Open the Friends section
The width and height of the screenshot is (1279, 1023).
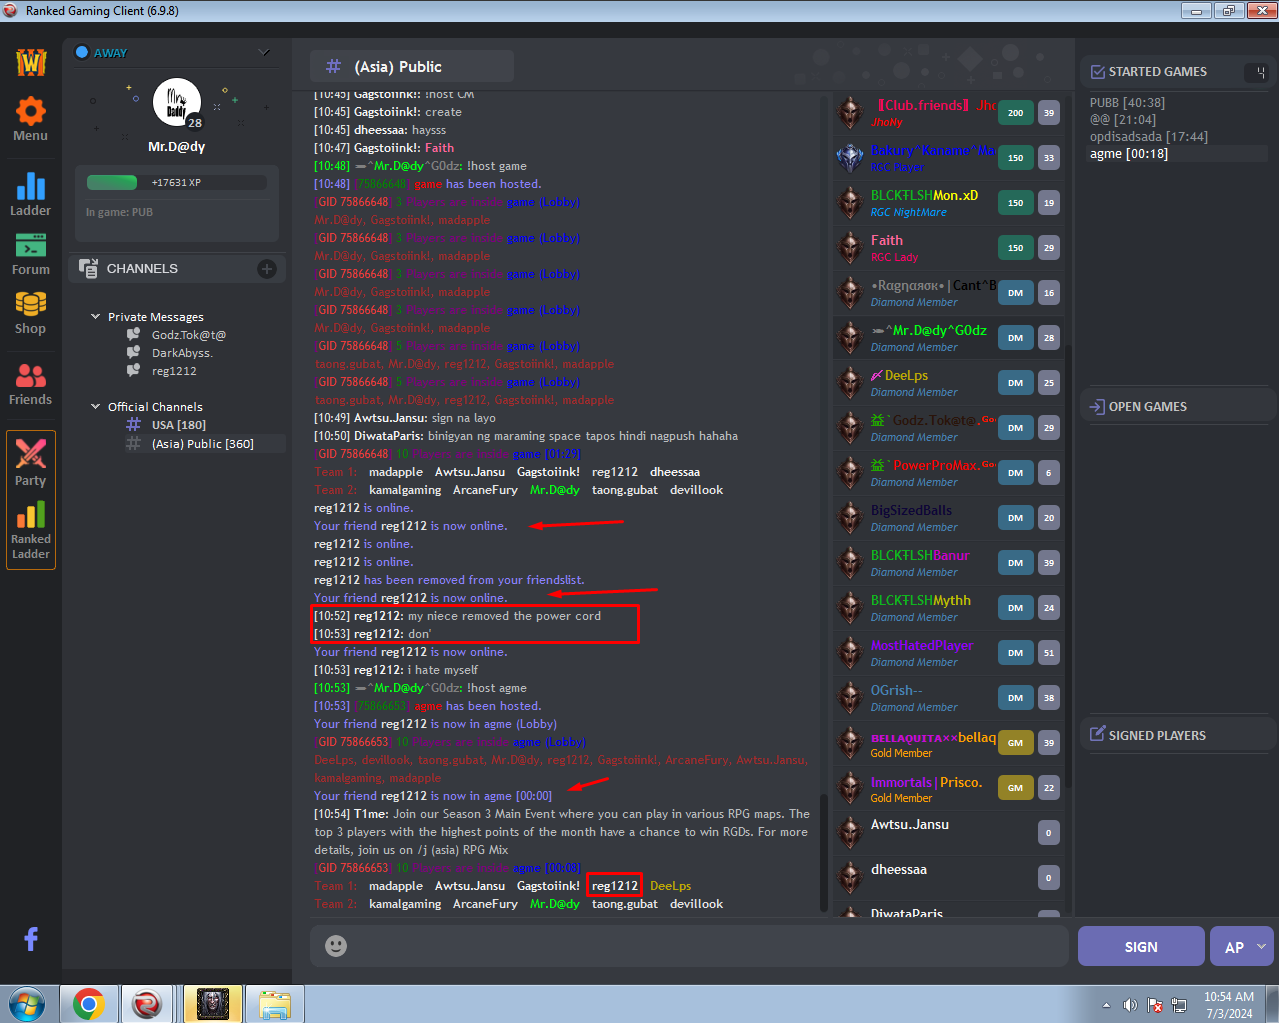[30, 384]
